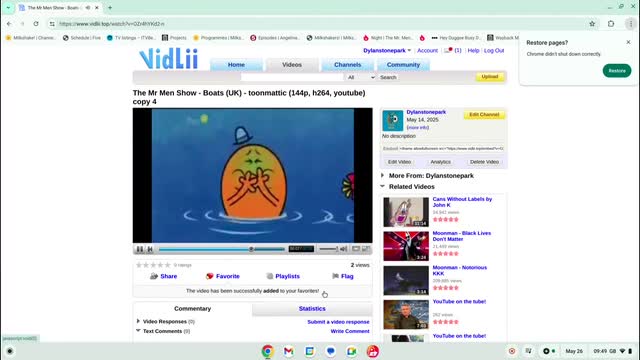Click the Share icon under the video
This screenshot has height=360, width=640.
[x=154, y=276]
